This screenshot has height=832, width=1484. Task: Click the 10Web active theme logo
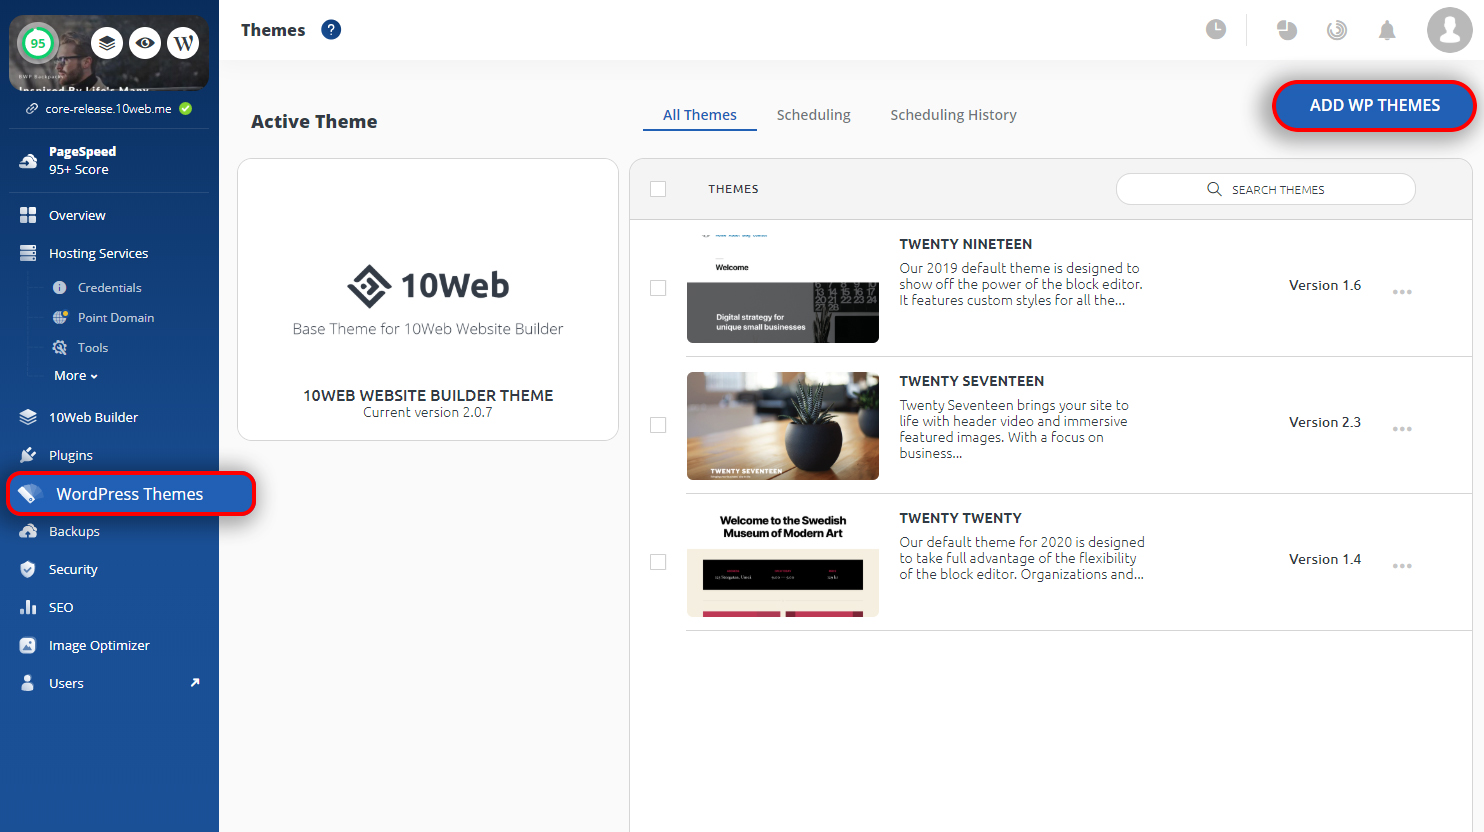click(428, 286)
